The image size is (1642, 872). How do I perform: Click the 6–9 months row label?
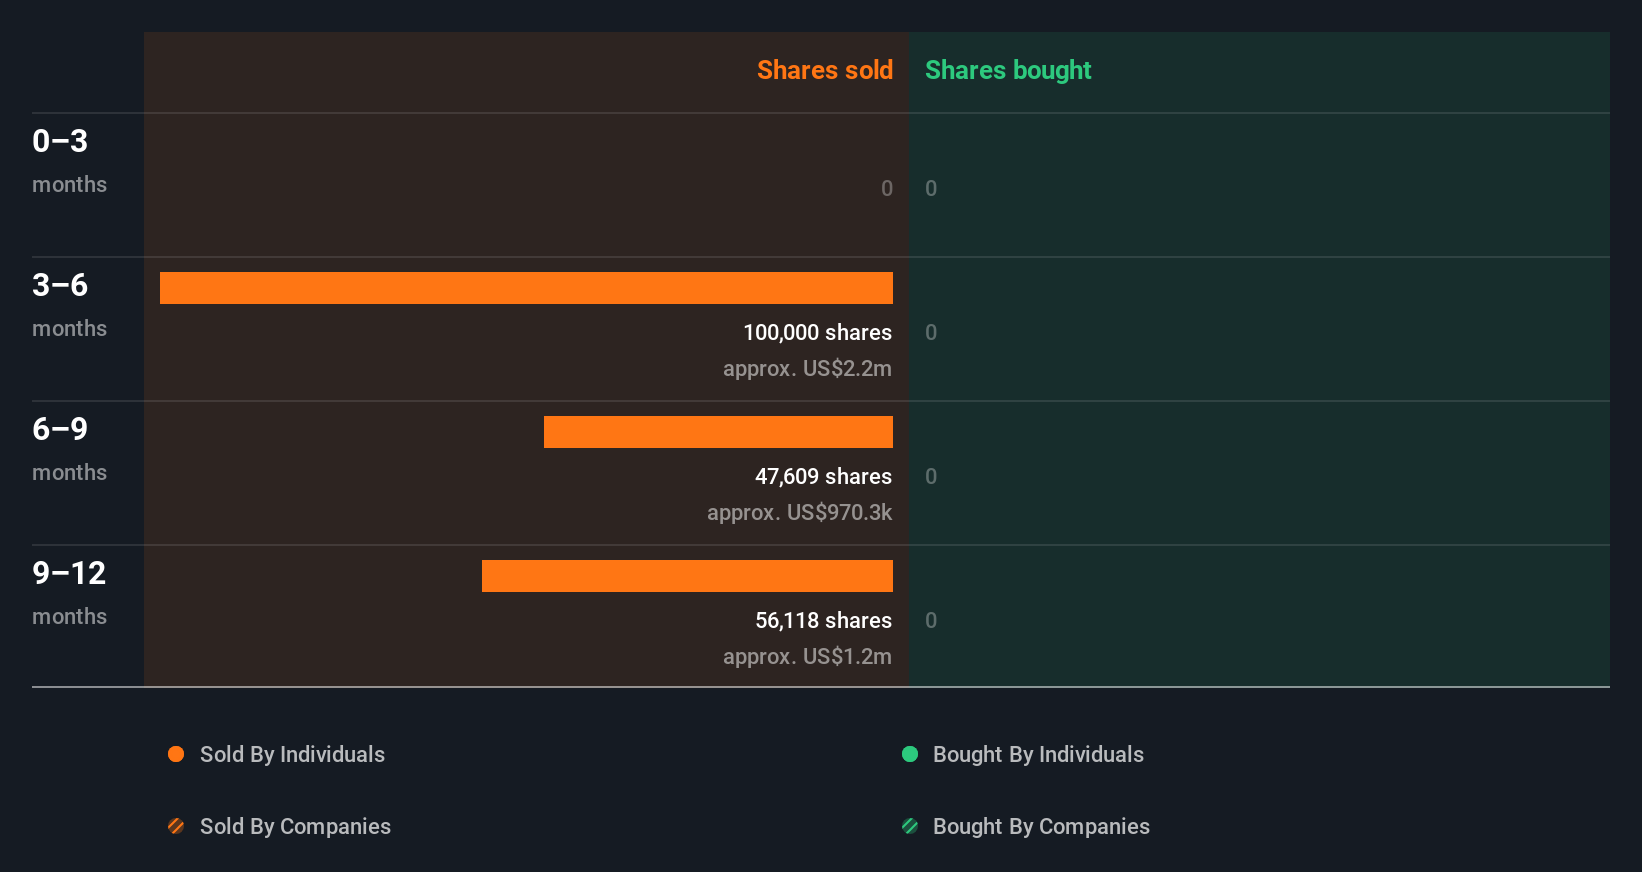69,449
